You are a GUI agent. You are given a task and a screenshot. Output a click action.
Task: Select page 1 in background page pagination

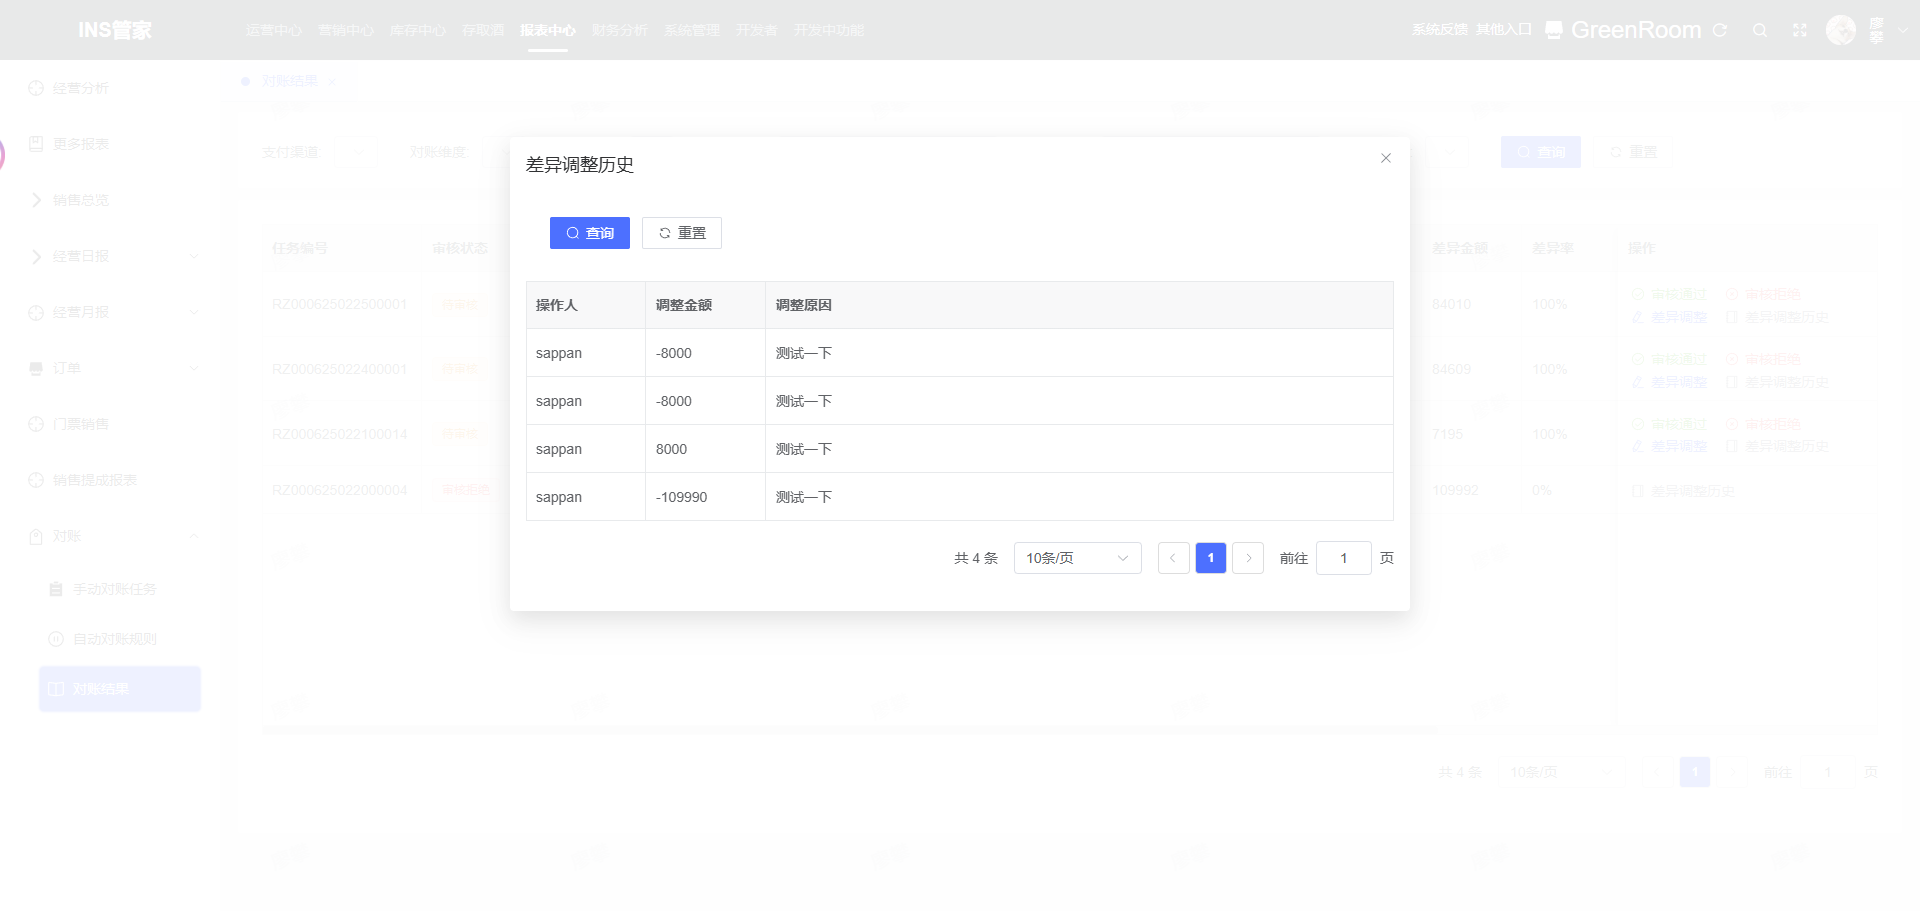coord(1695,772)
